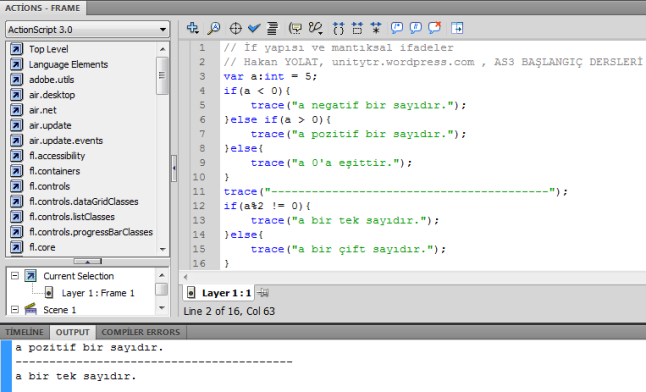
Task: Click the script navigator scroll up arrow
Action: 162,275
